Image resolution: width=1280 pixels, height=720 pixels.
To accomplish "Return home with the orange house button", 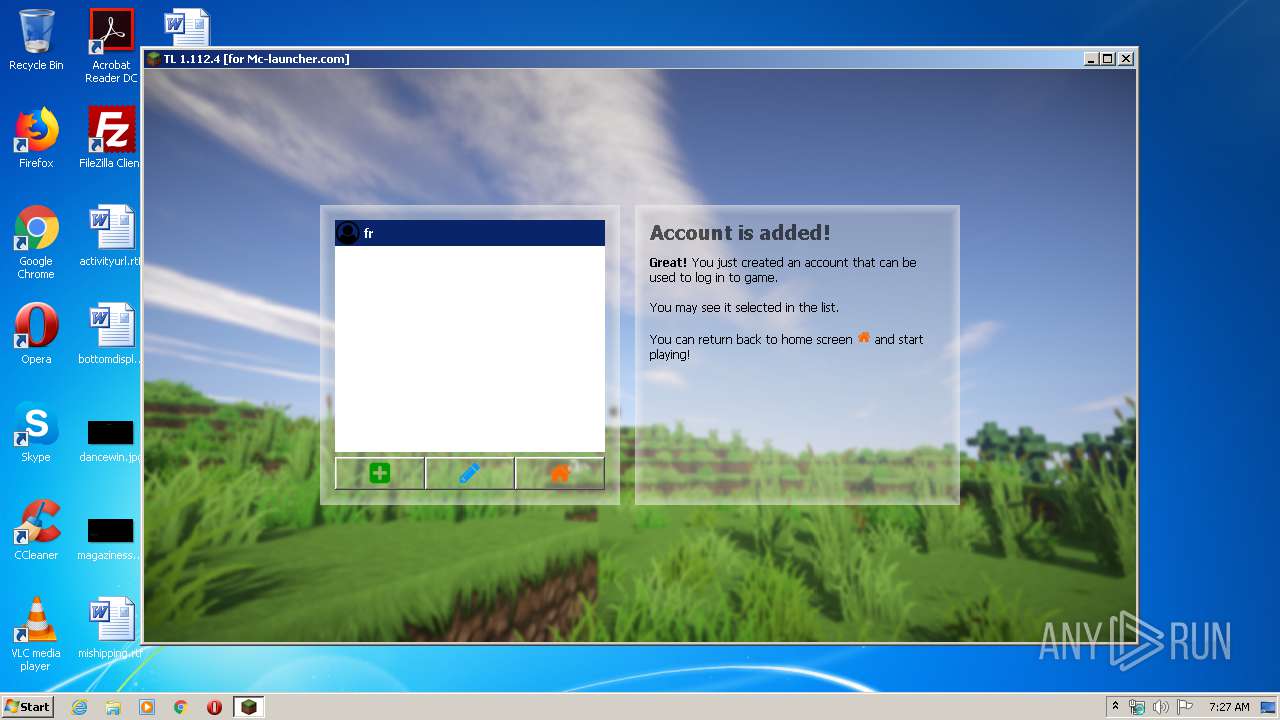I will [560, 473].
